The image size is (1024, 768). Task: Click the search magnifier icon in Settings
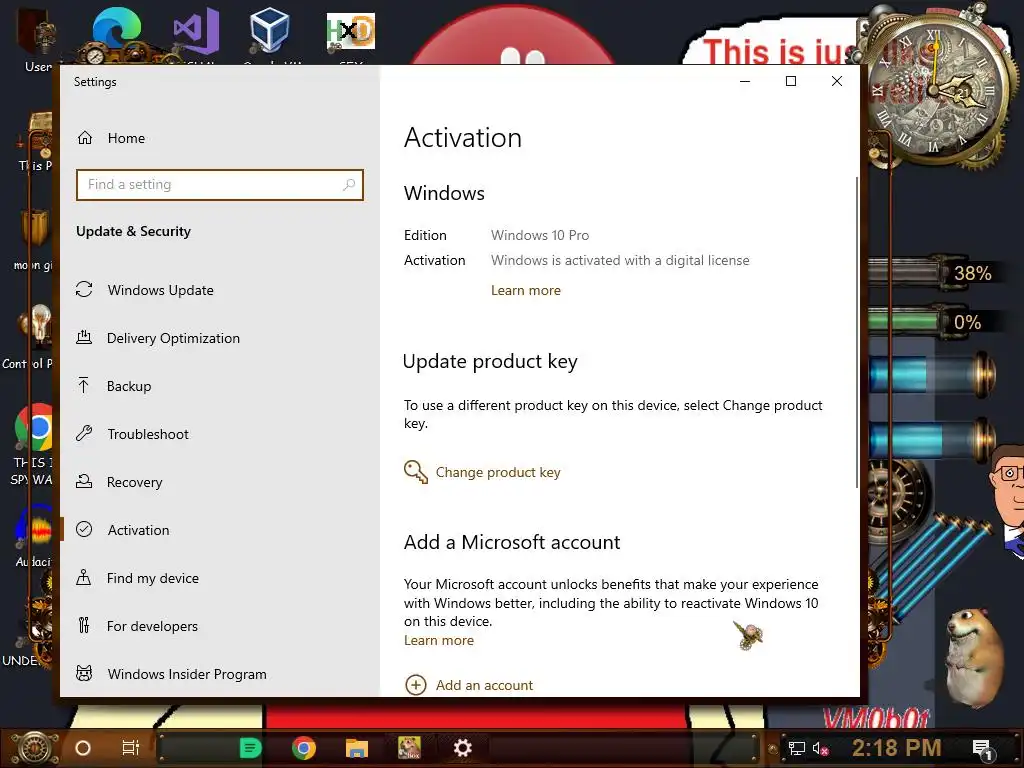[349, 185]
